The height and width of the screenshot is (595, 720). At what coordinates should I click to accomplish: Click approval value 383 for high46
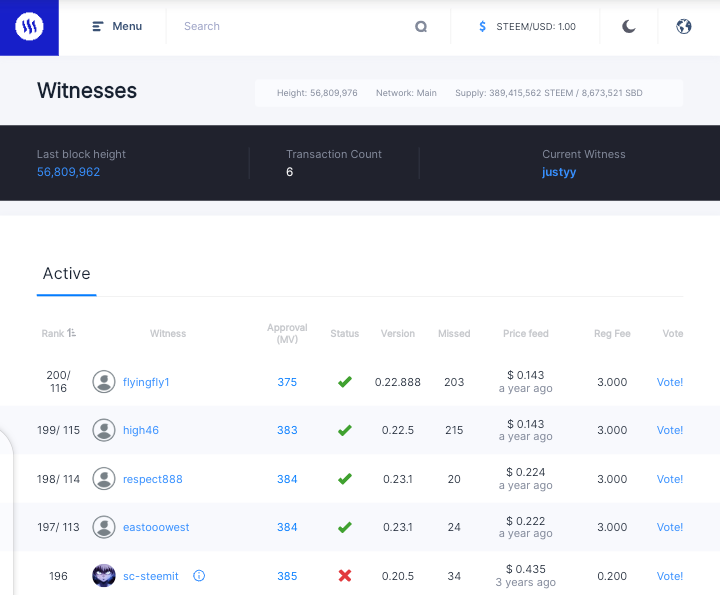click(x=287, y=430)
